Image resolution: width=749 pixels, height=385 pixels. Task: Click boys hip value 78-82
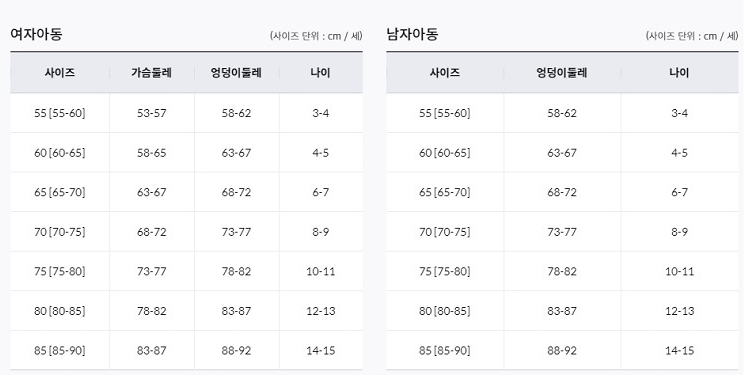point(562,271)
